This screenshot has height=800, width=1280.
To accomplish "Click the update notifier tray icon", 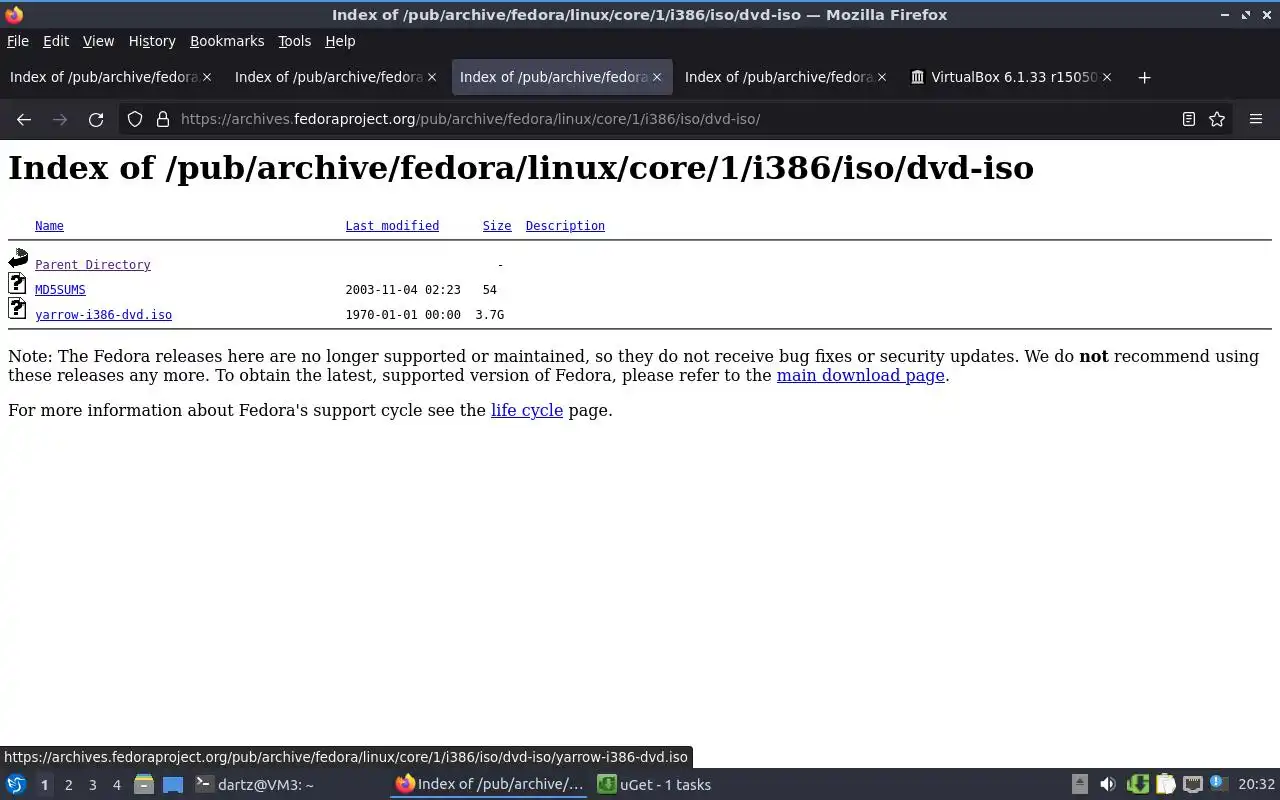I will 1218,783.
